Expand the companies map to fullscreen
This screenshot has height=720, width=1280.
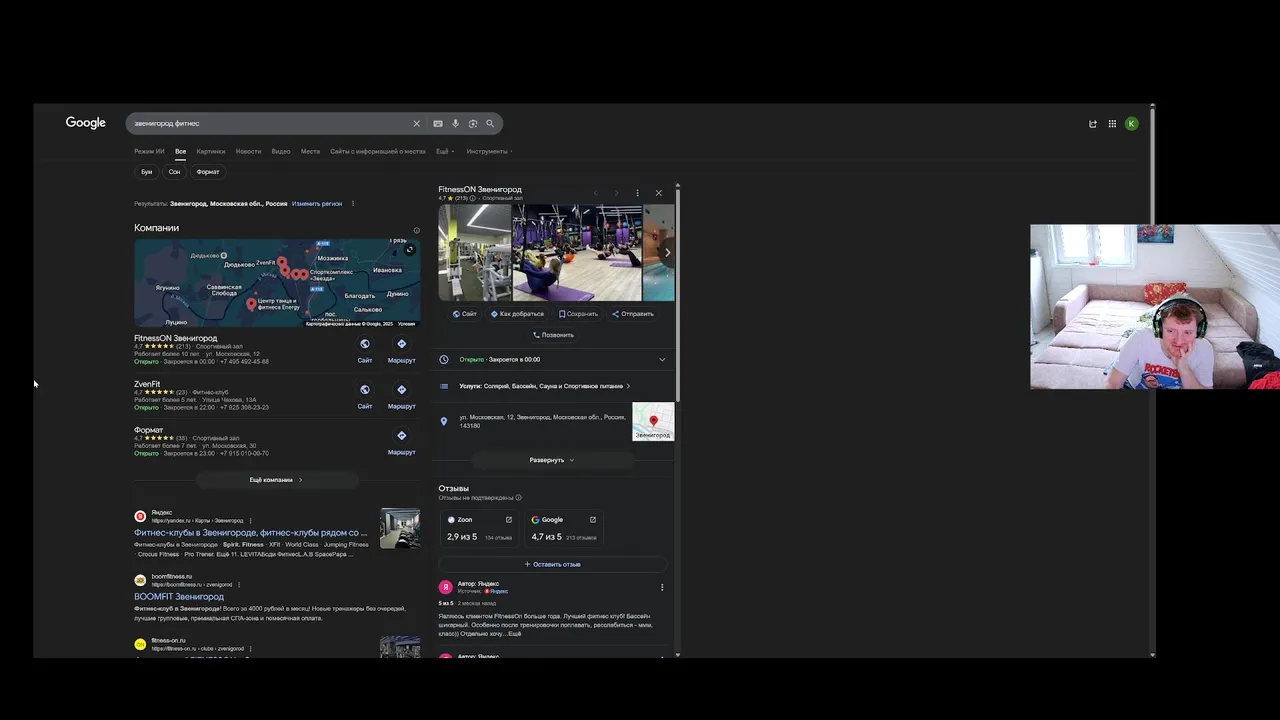(x=409, y=250)
